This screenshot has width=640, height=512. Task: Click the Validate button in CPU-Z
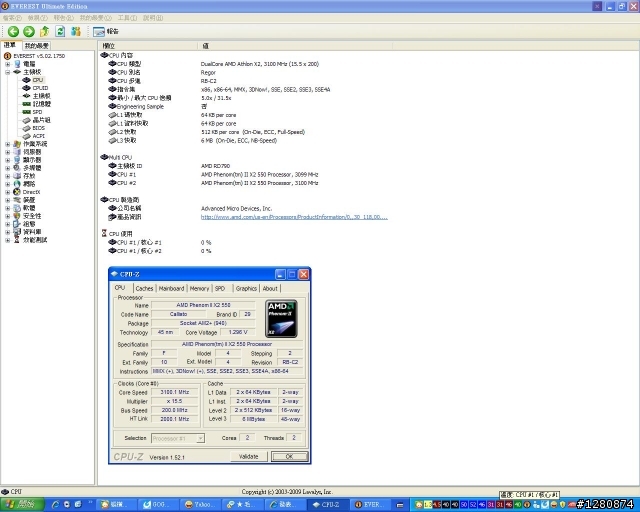[x=249, y=456]
